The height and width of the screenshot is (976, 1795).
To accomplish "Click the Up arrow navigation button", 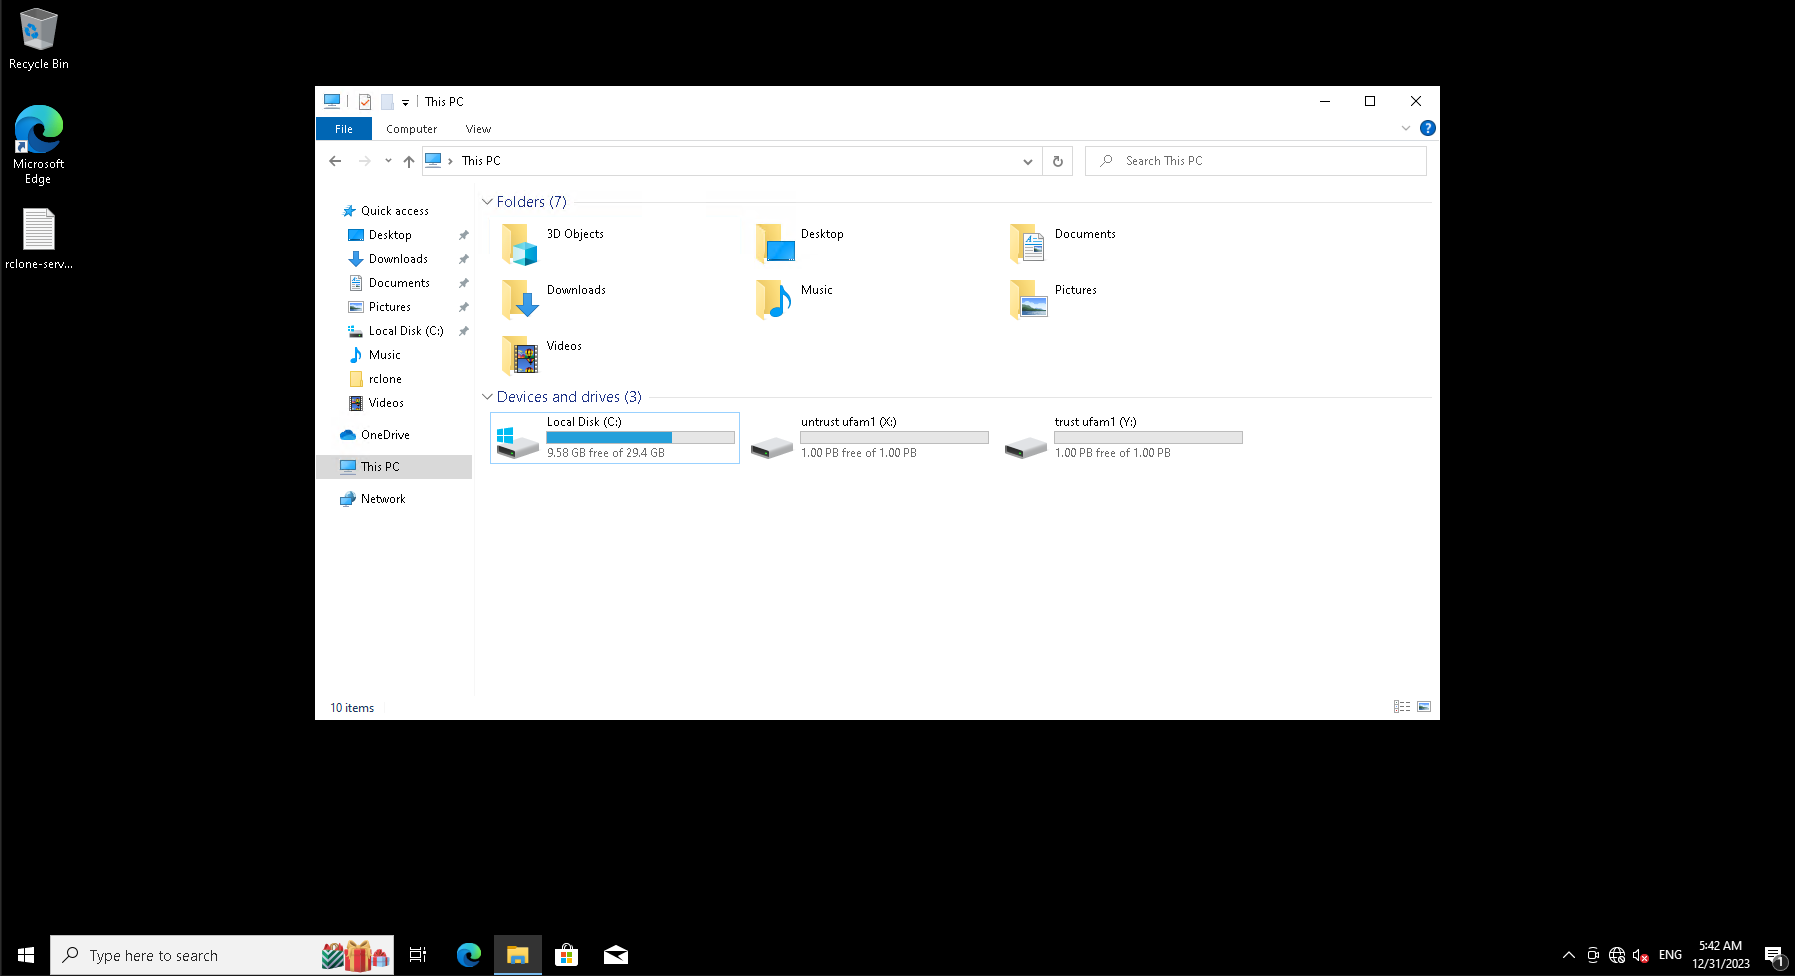I will pyautogui.click(x=408, y=161).
